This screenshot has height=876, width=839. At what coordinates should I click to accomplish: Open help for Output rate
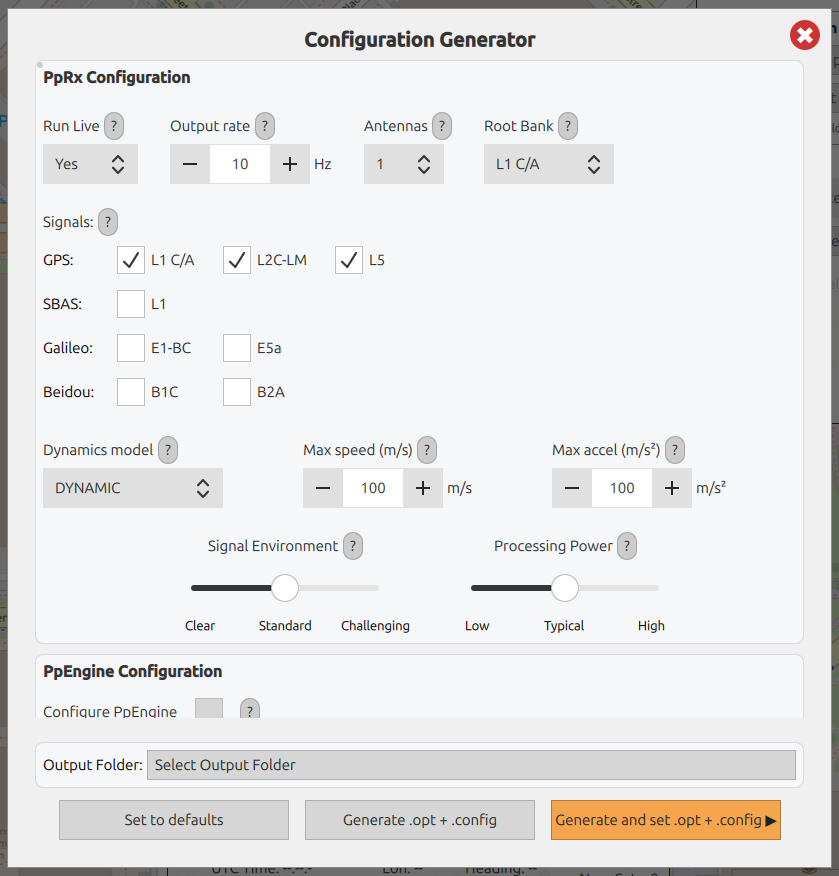tap(265, 126)
